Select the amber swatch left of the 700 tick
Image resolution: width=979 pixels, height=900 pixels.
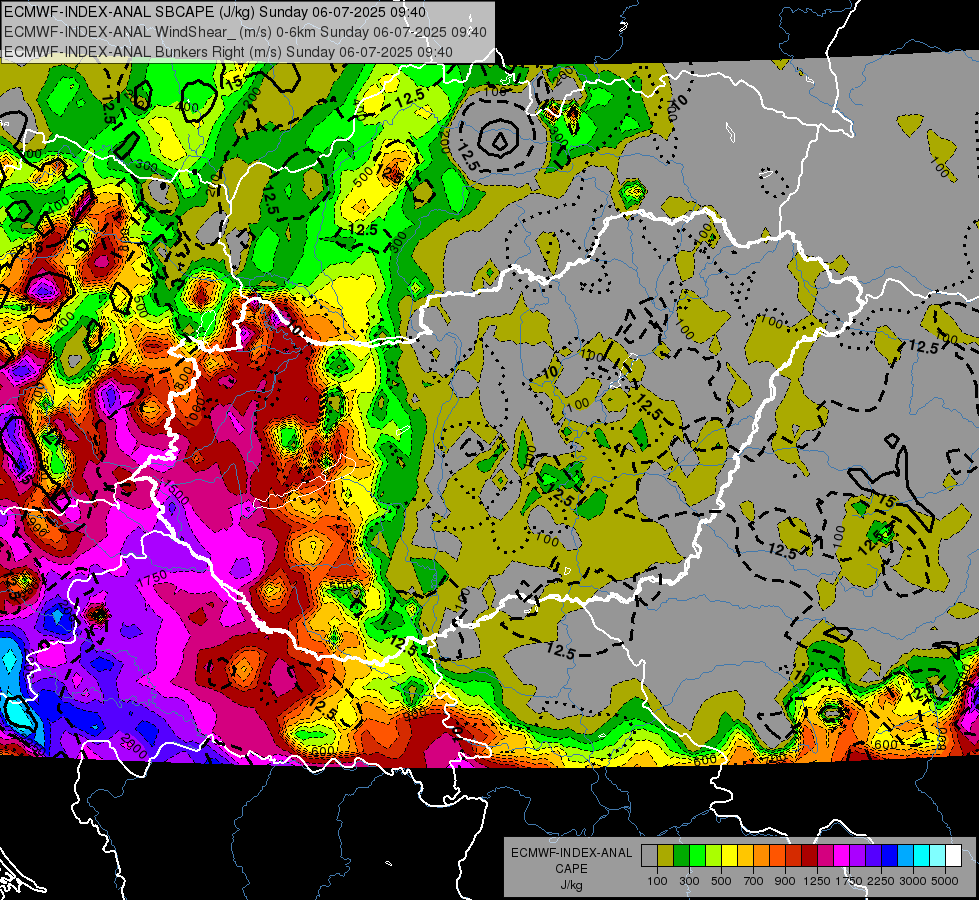tap(745, 855)
